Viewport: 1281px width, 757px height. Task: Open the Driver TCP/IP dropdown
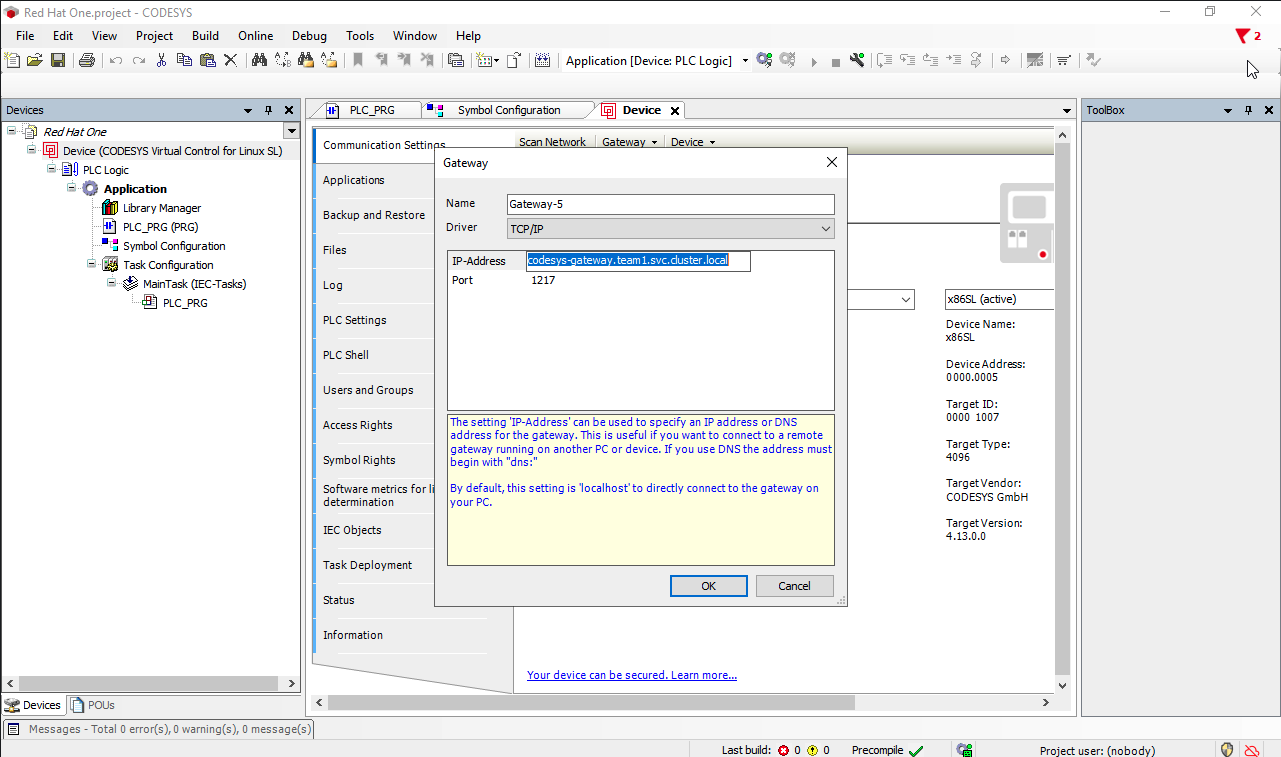671,229
